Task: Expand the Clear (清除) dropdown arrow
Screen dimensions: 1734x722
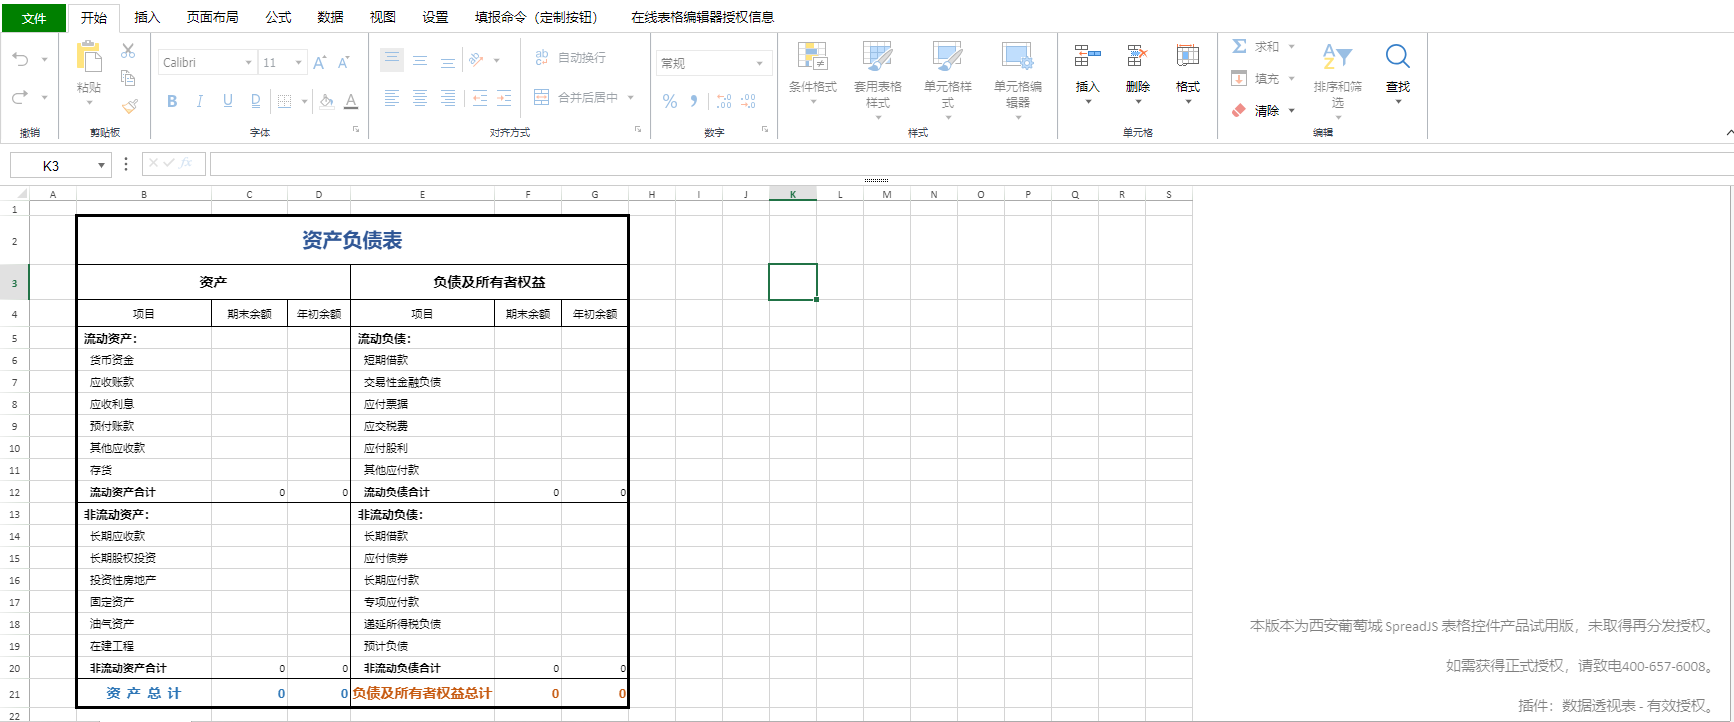Action: click(1291, 111)
